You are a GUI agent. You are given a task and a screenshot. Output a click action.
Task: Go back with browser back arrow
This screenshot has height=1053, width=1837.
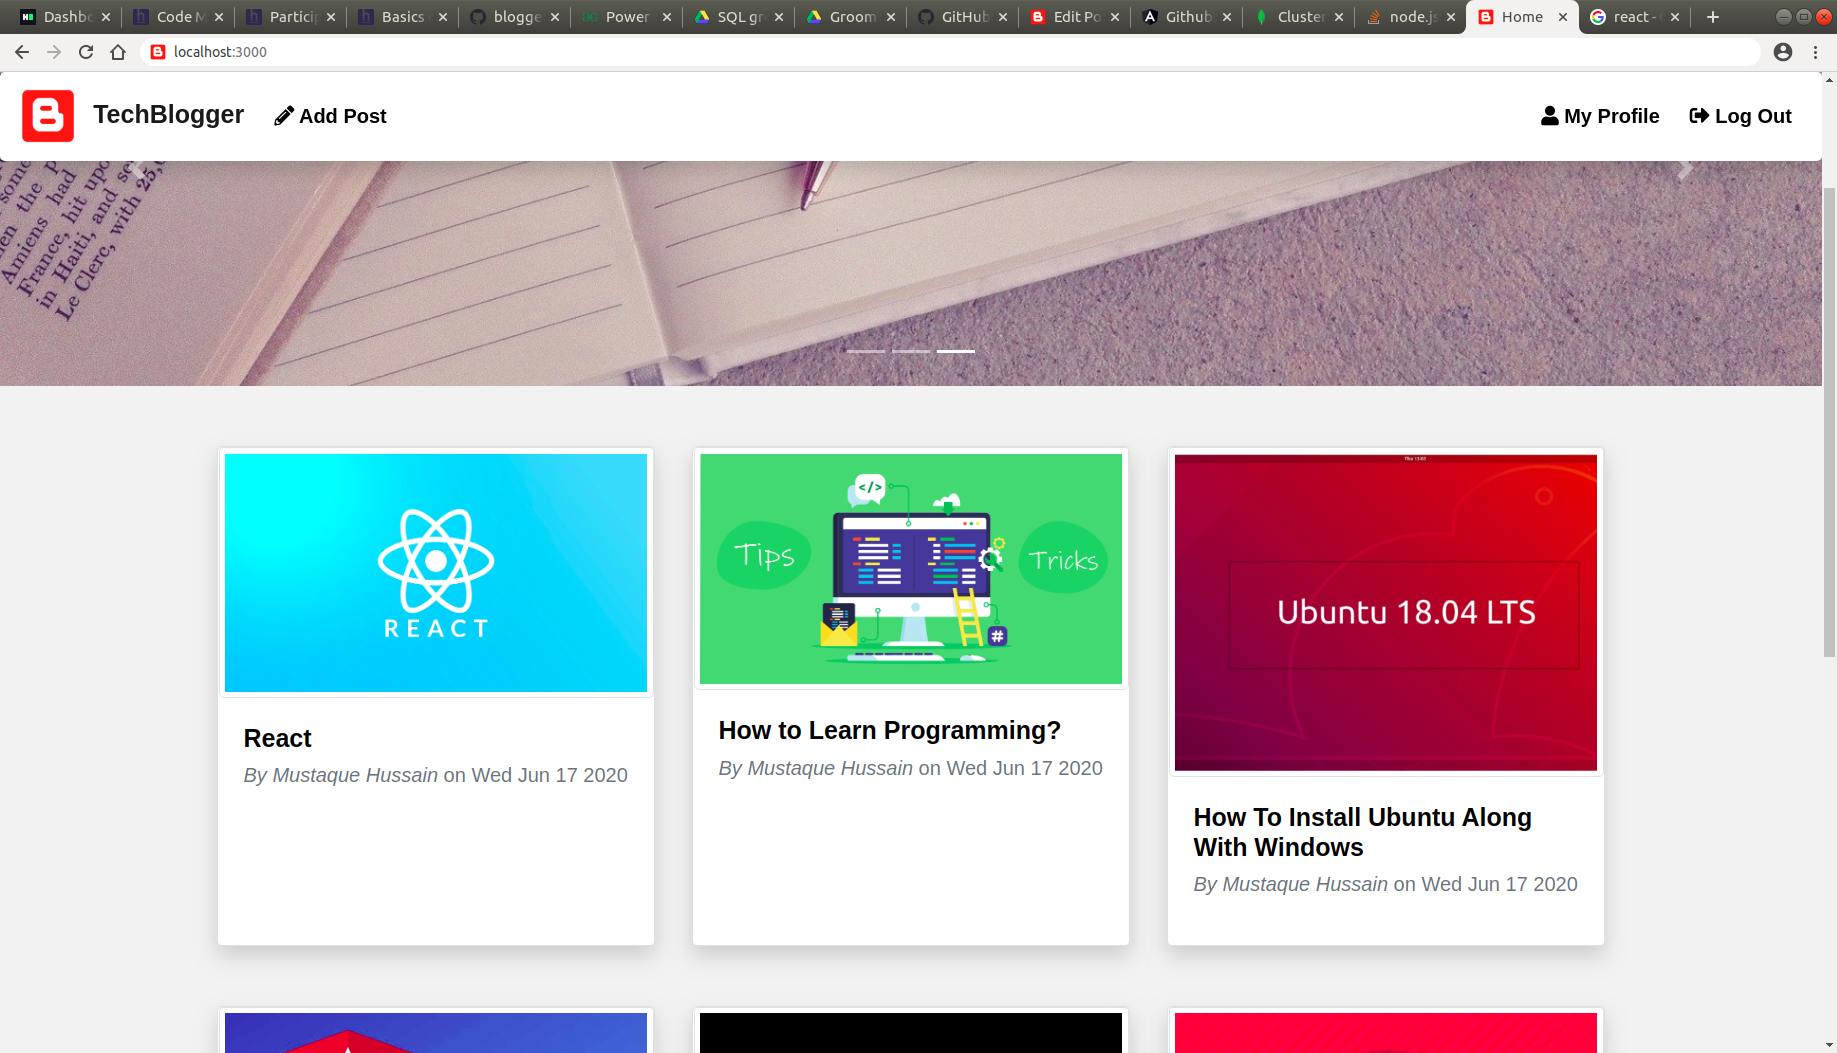[x=22, y=52]
